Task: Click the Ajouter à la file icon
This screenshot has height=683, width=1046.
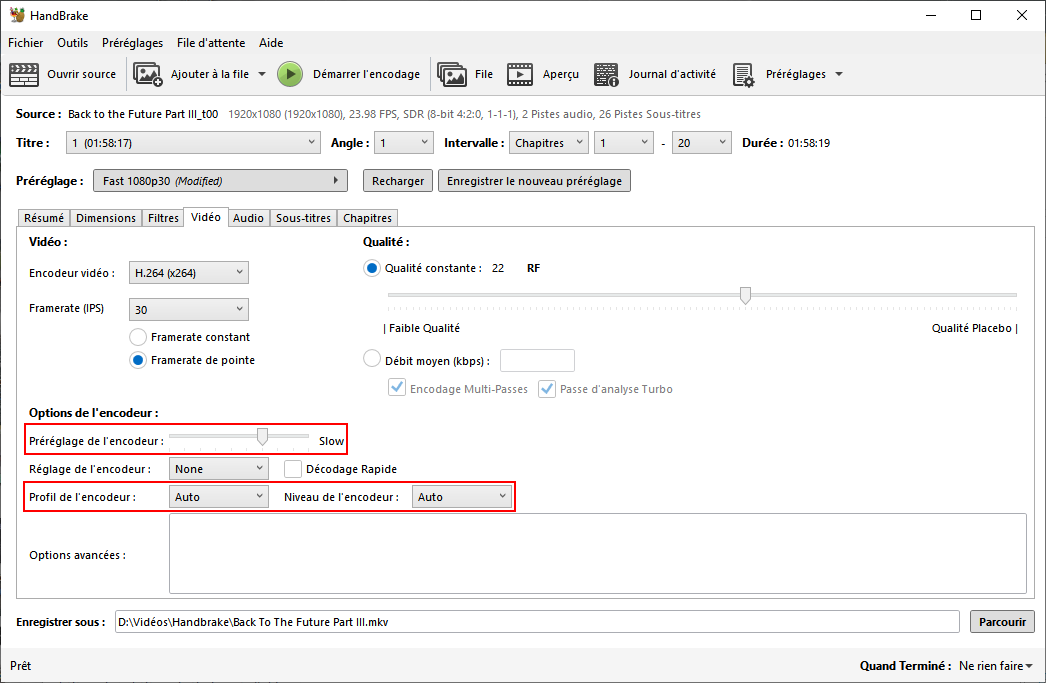Action: [148, 74]
